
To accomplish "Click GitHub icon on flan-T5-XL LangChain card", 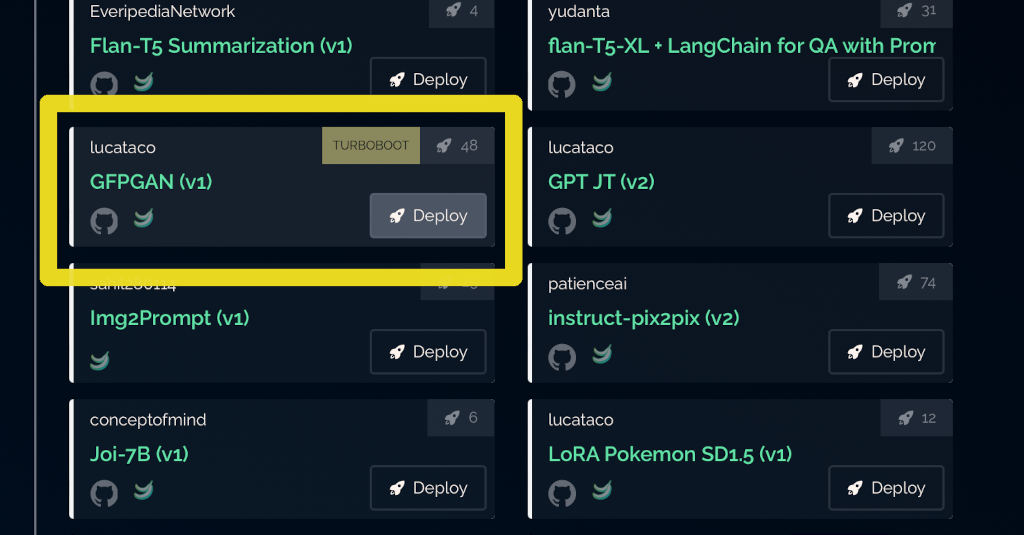I will pos(562,84).
